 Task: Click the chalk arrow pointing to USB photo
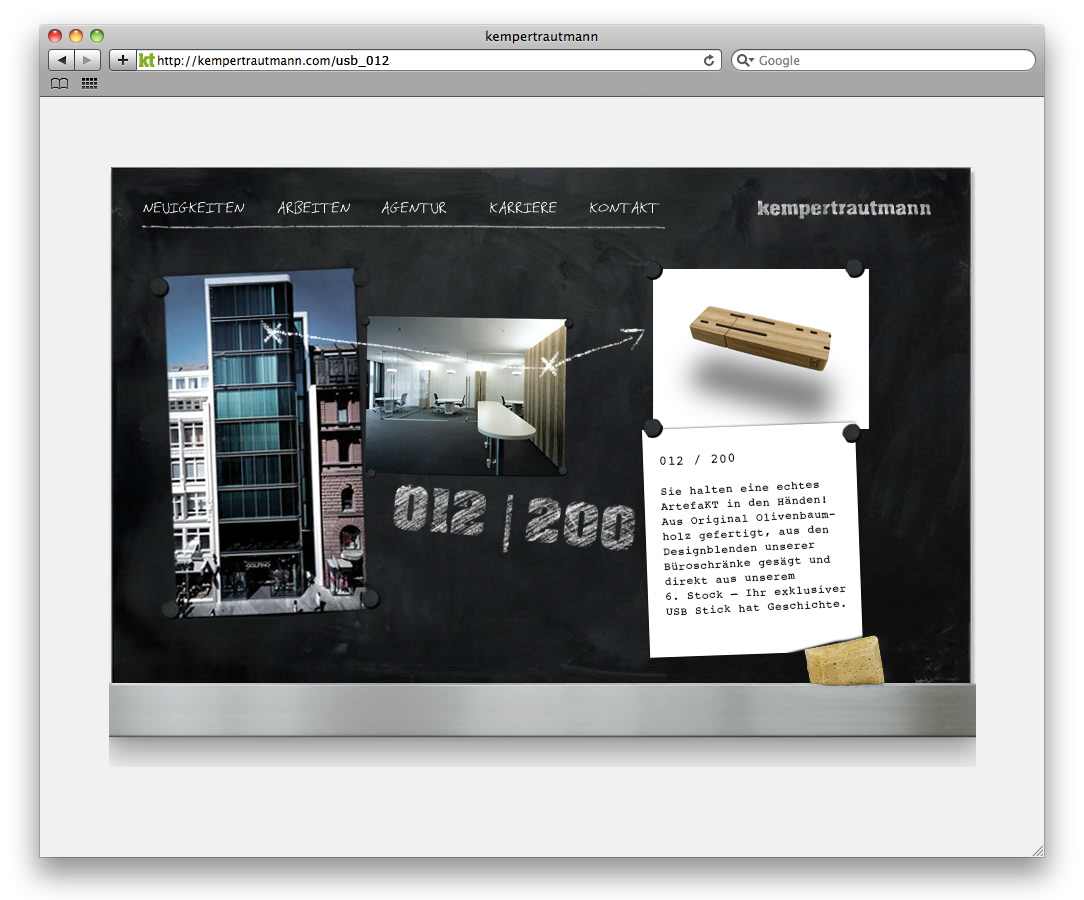coord(599,348)
